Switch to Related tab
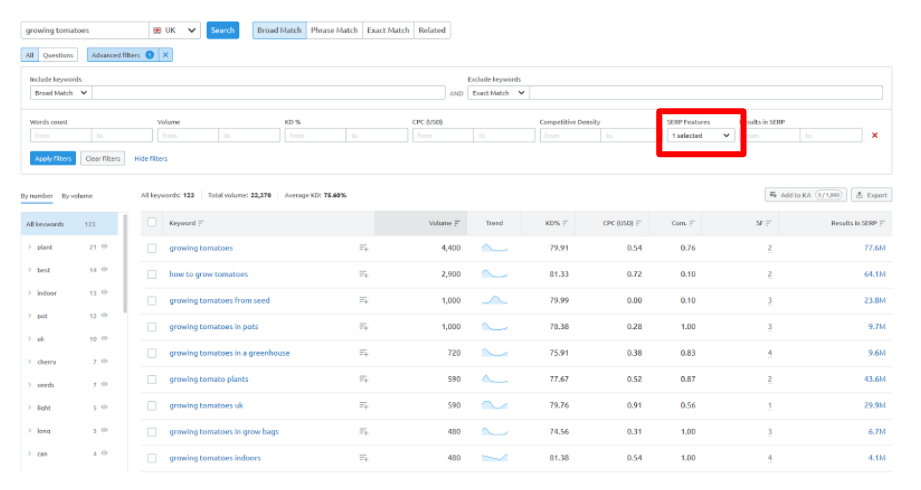This screenshot has height=490, width=921. (432, 30)
